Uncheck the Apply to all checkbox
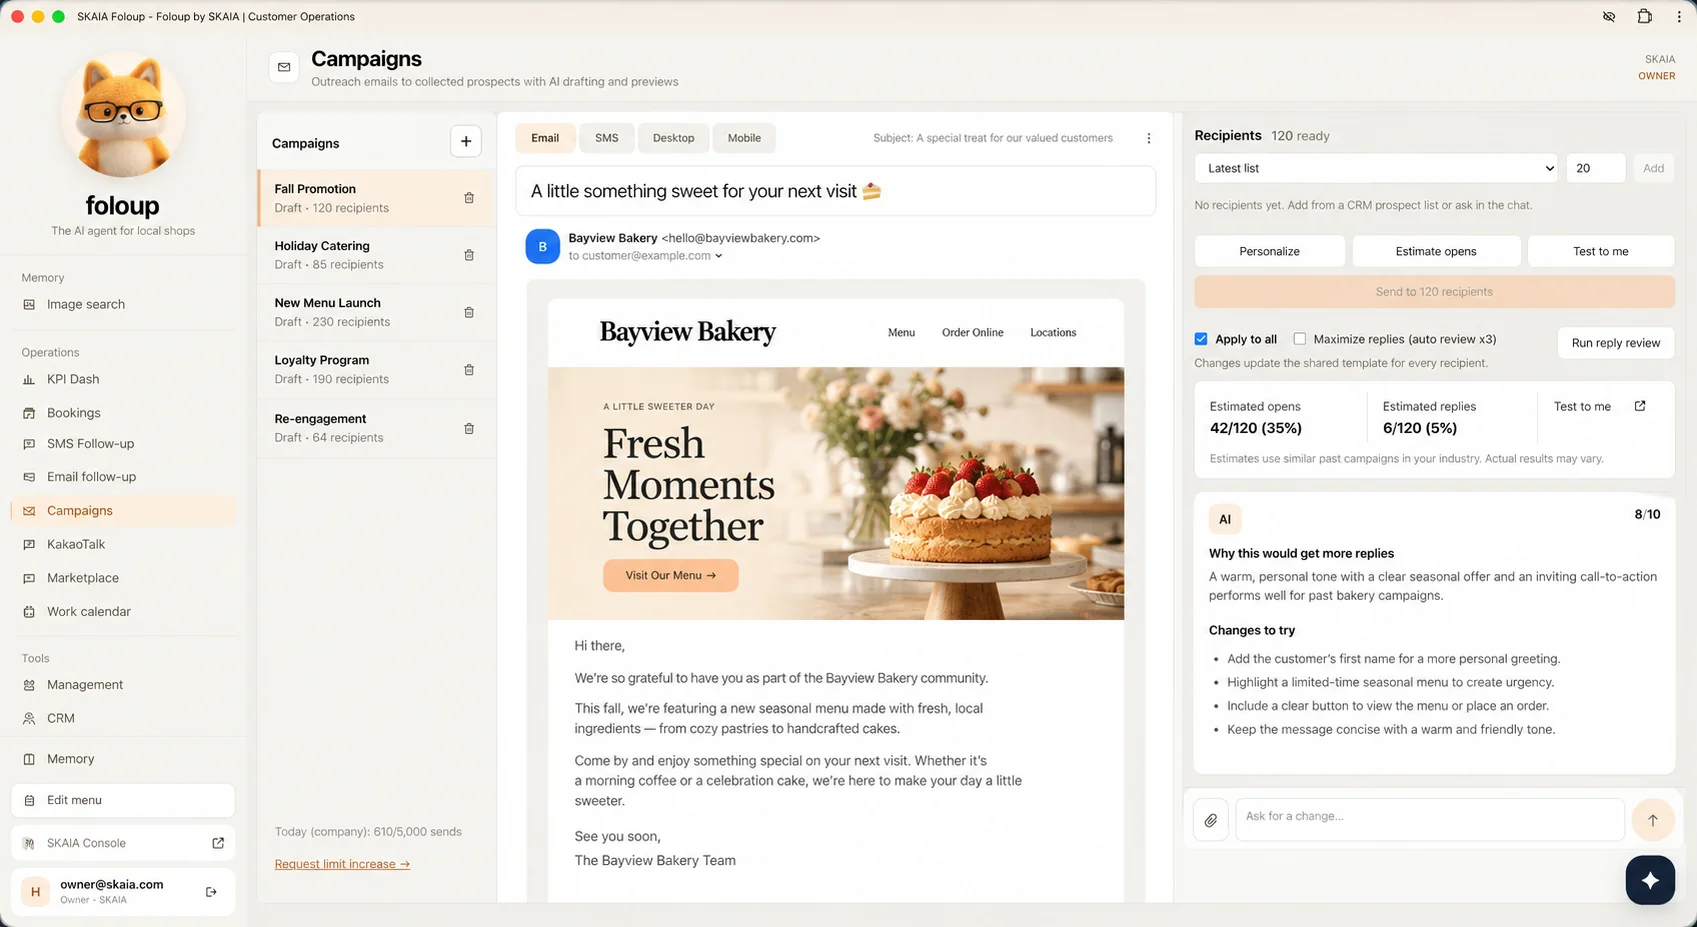1697x927 pixels. click(x=1201, y=339)
